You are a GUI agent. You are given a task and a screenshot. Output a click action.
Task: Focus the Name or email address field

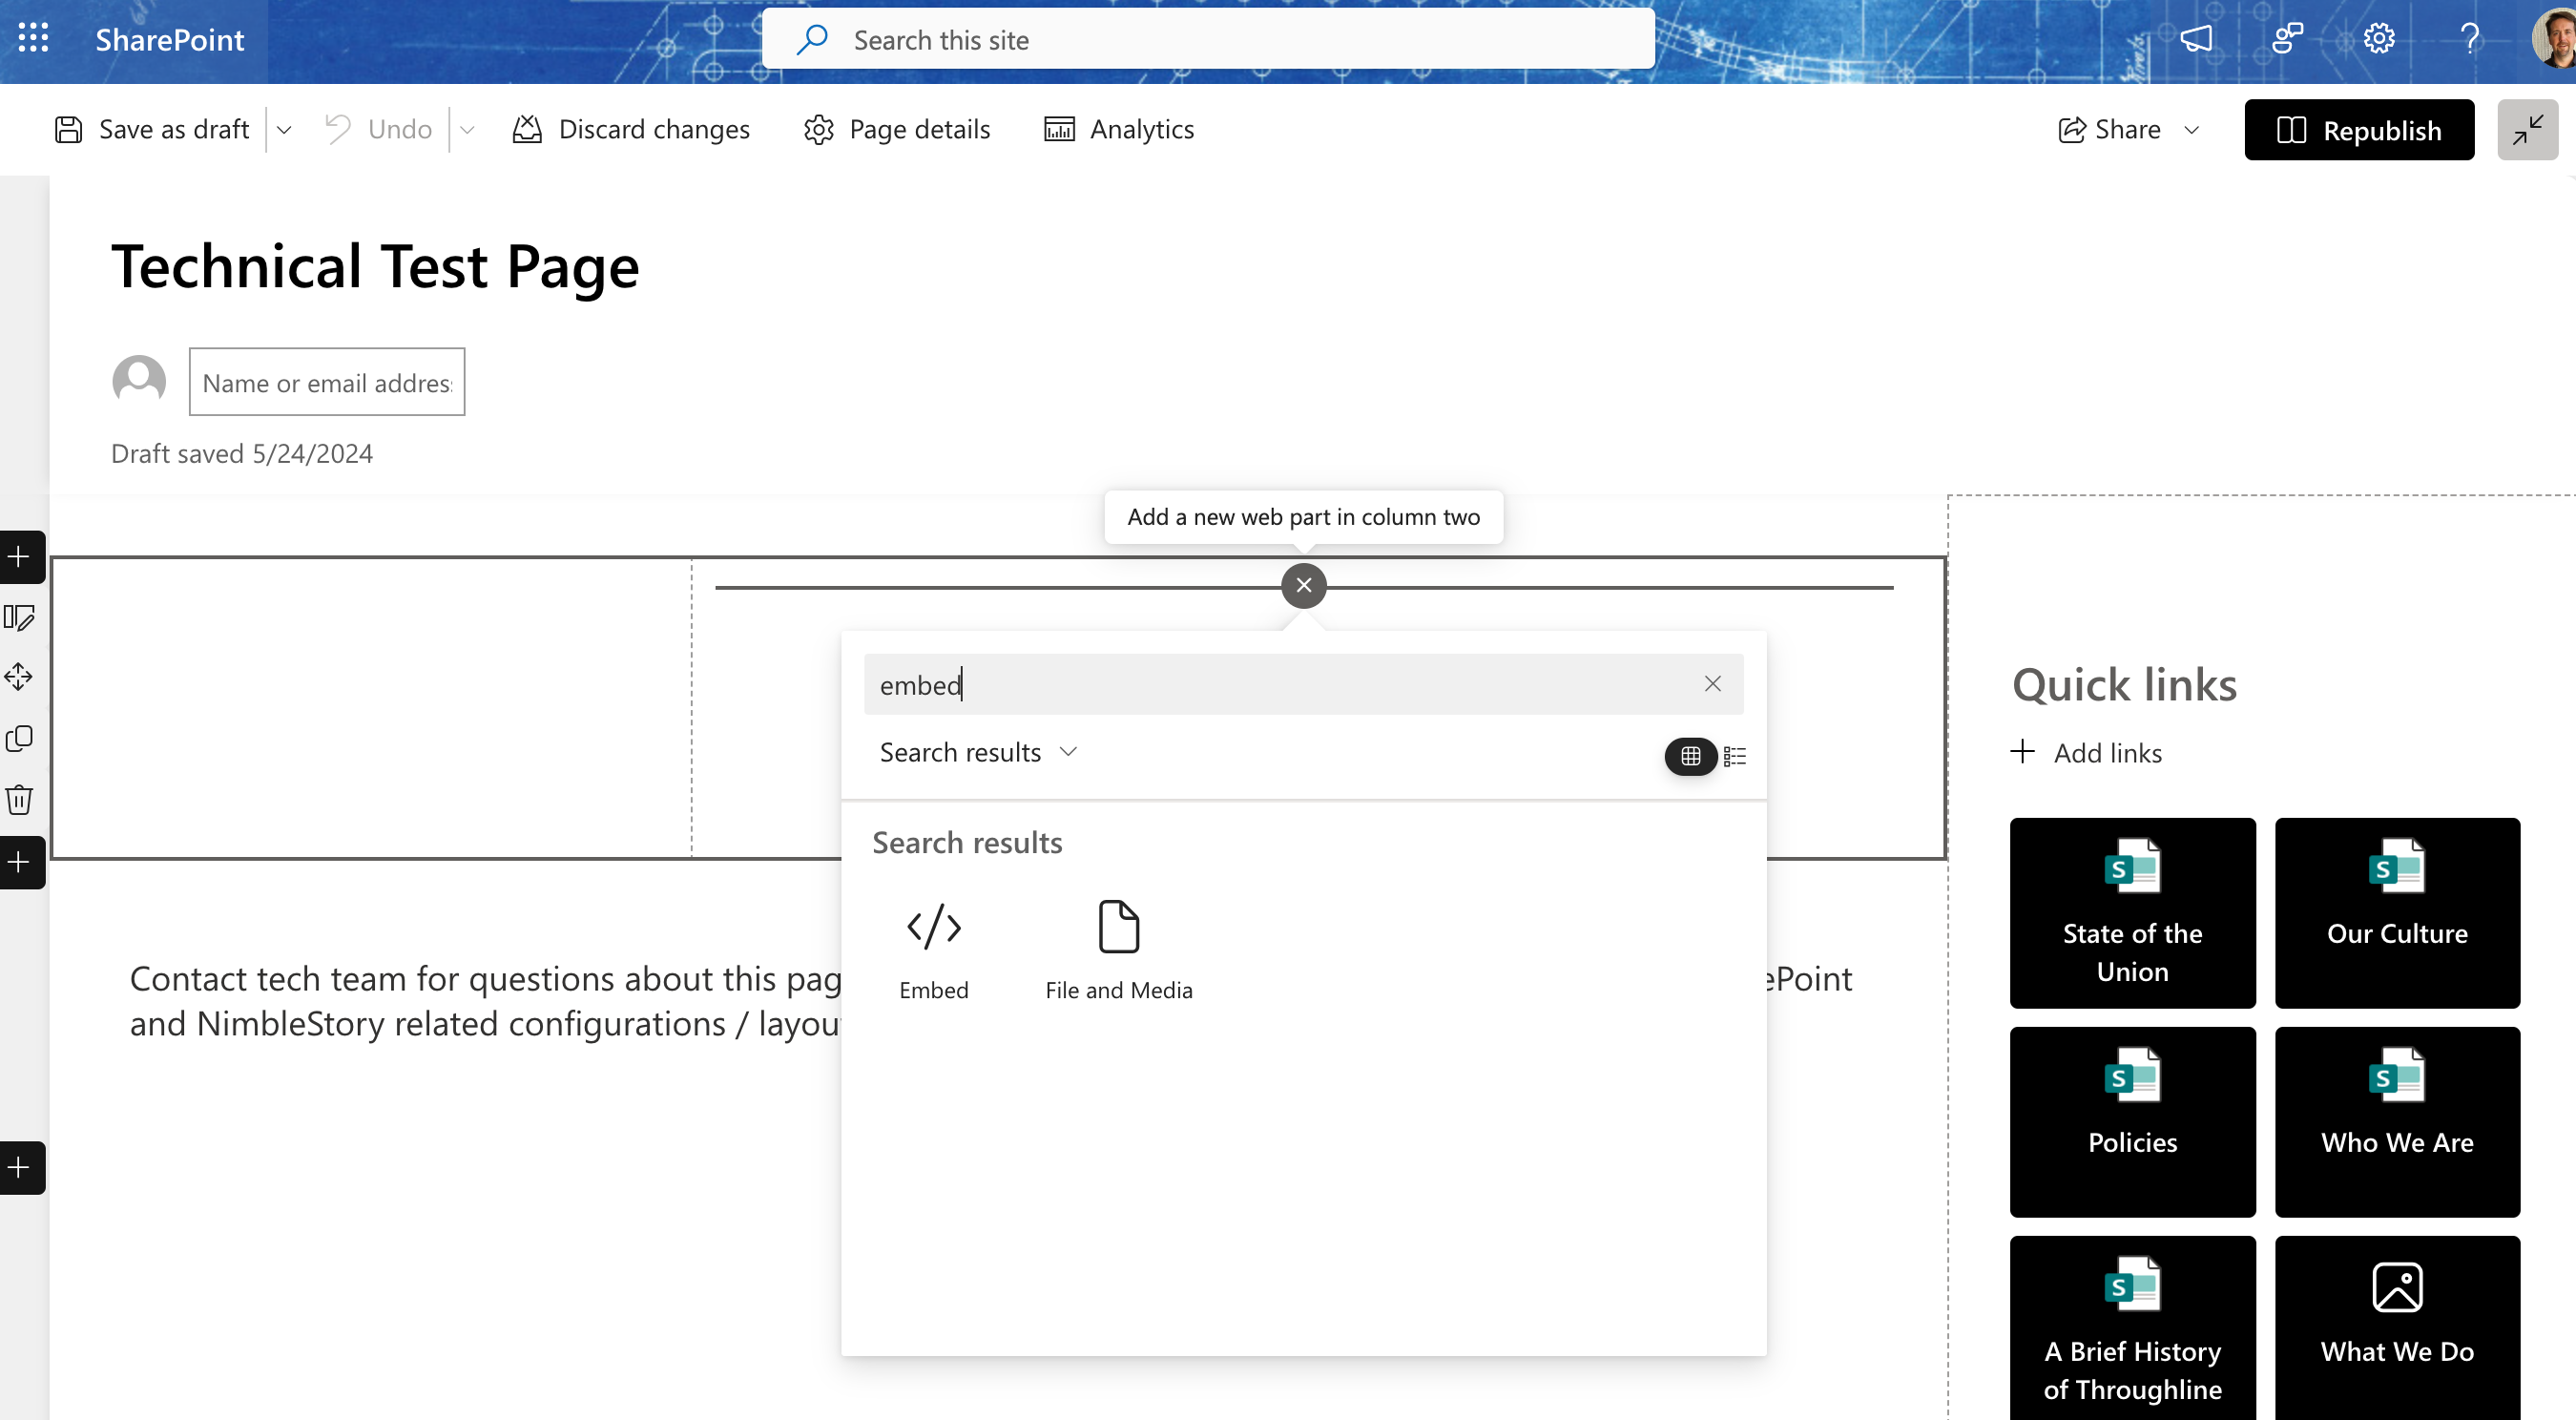coord(327,382)
